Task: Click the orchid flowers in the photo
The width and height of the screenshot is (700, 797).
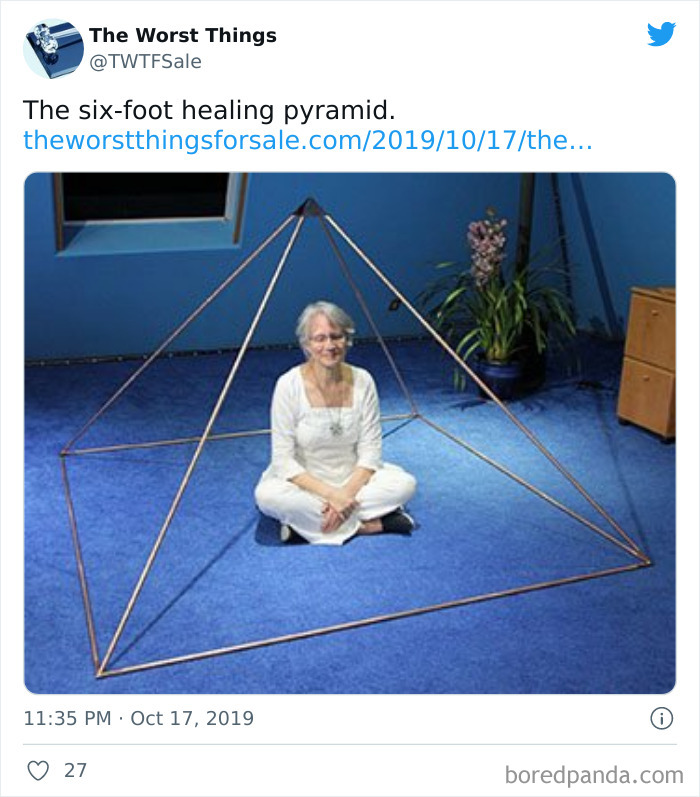Action: tap(488, 245)
